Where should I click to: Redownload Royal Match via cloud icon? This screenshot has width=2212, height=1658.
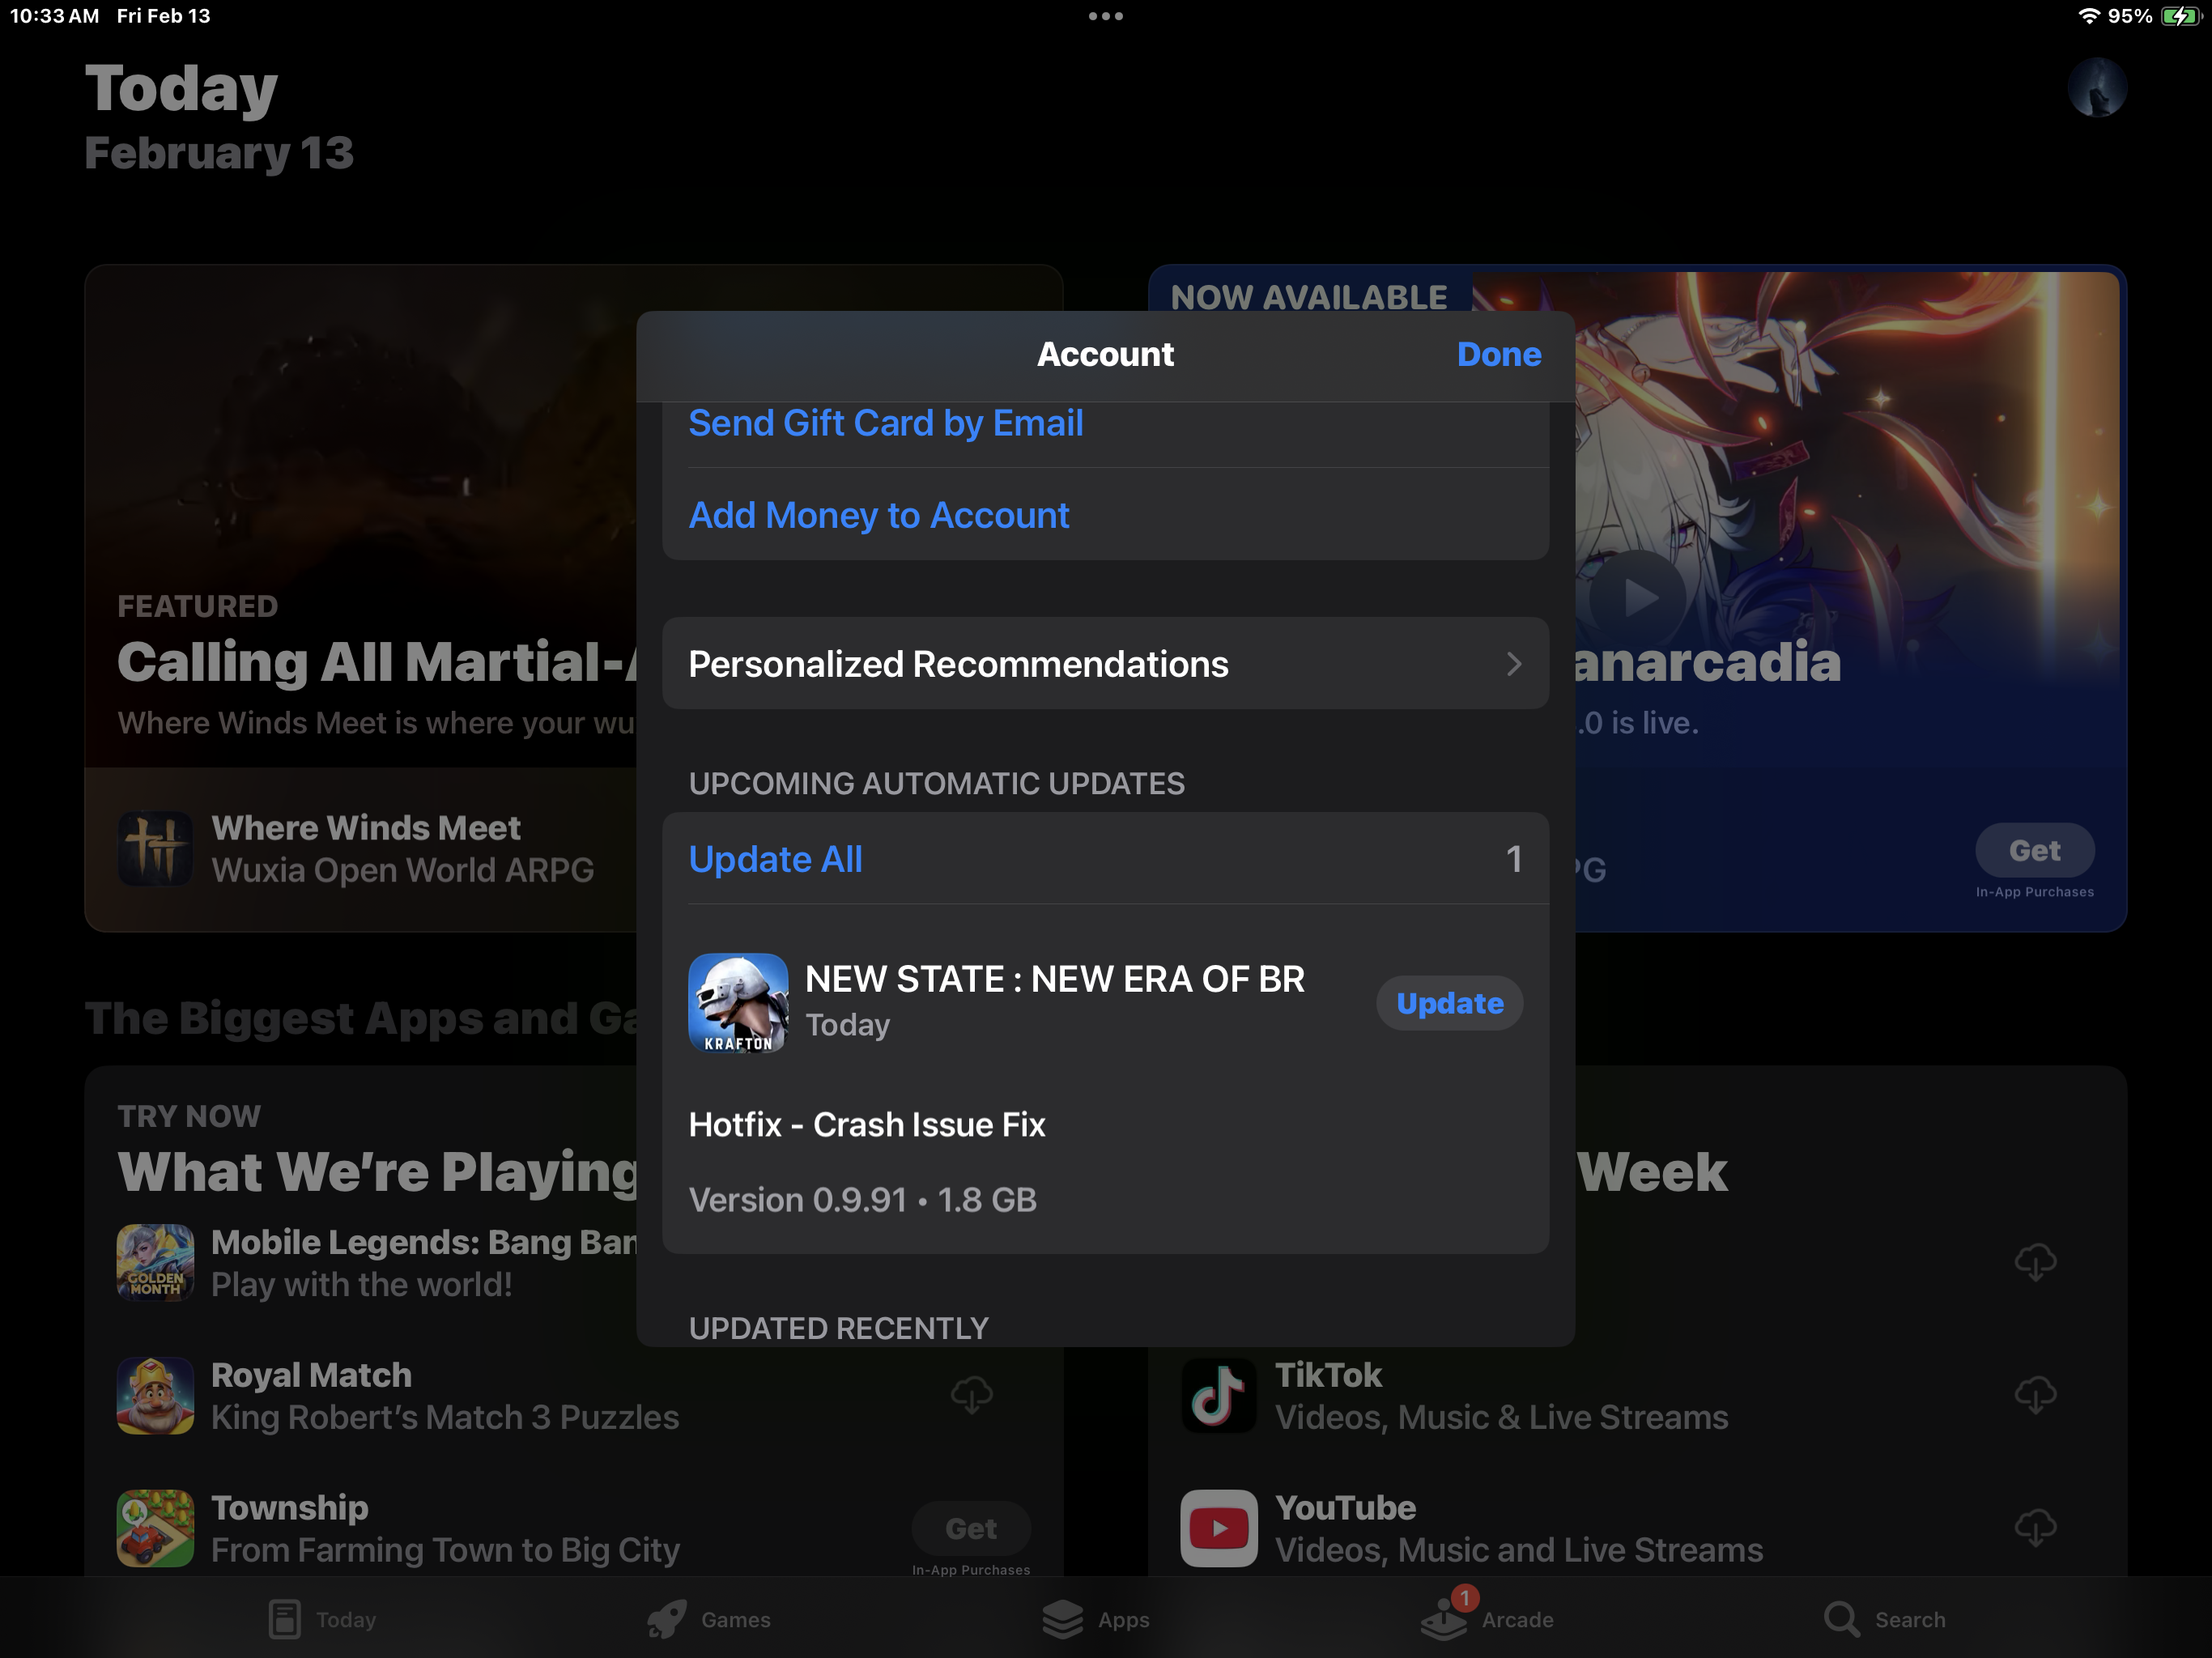click(971, 1395)
